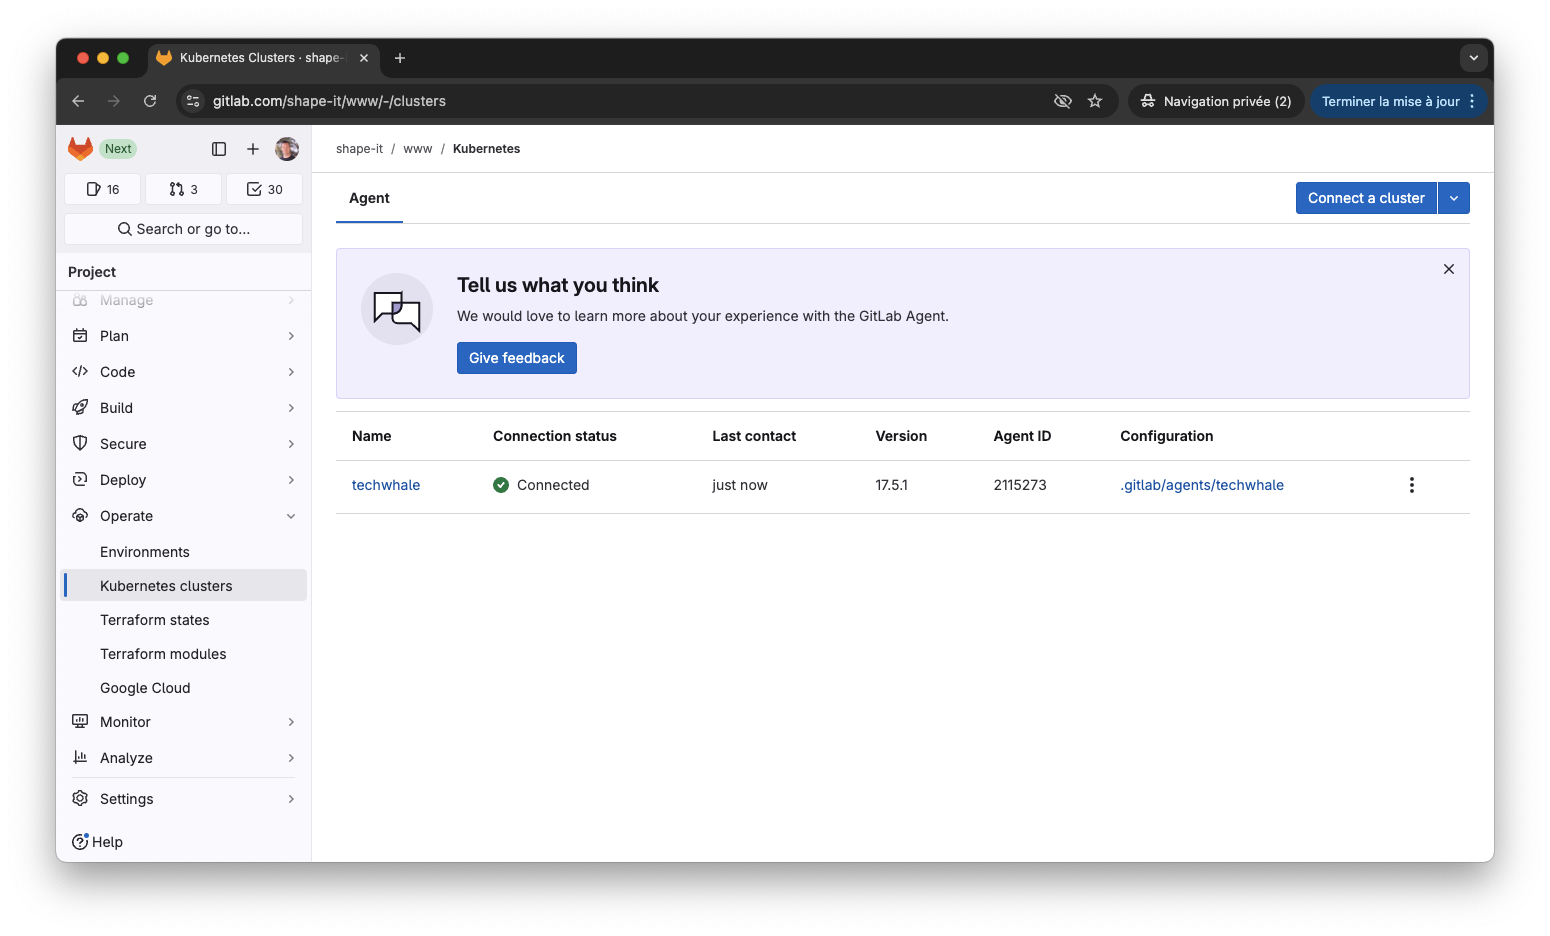Screen dimensions: 1550x936
Task: Open the user avatar menu
Action: (287, 149)
